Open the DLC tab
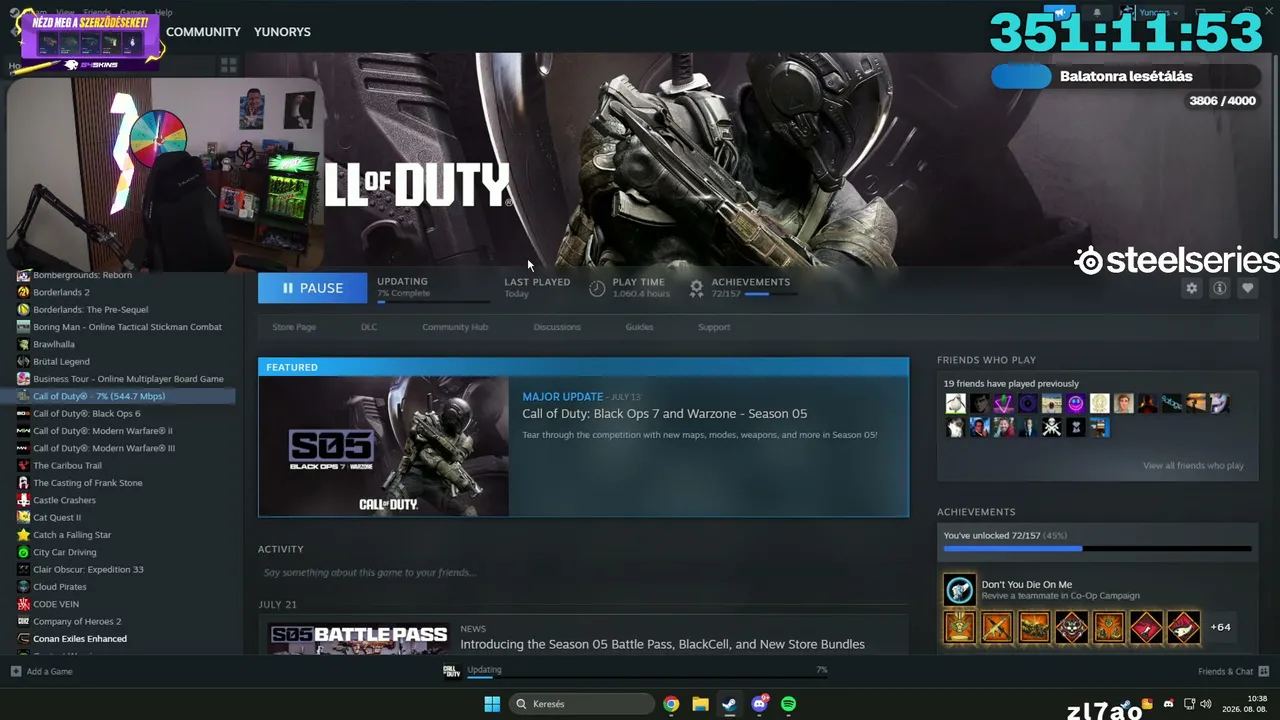 coord(369,327)
